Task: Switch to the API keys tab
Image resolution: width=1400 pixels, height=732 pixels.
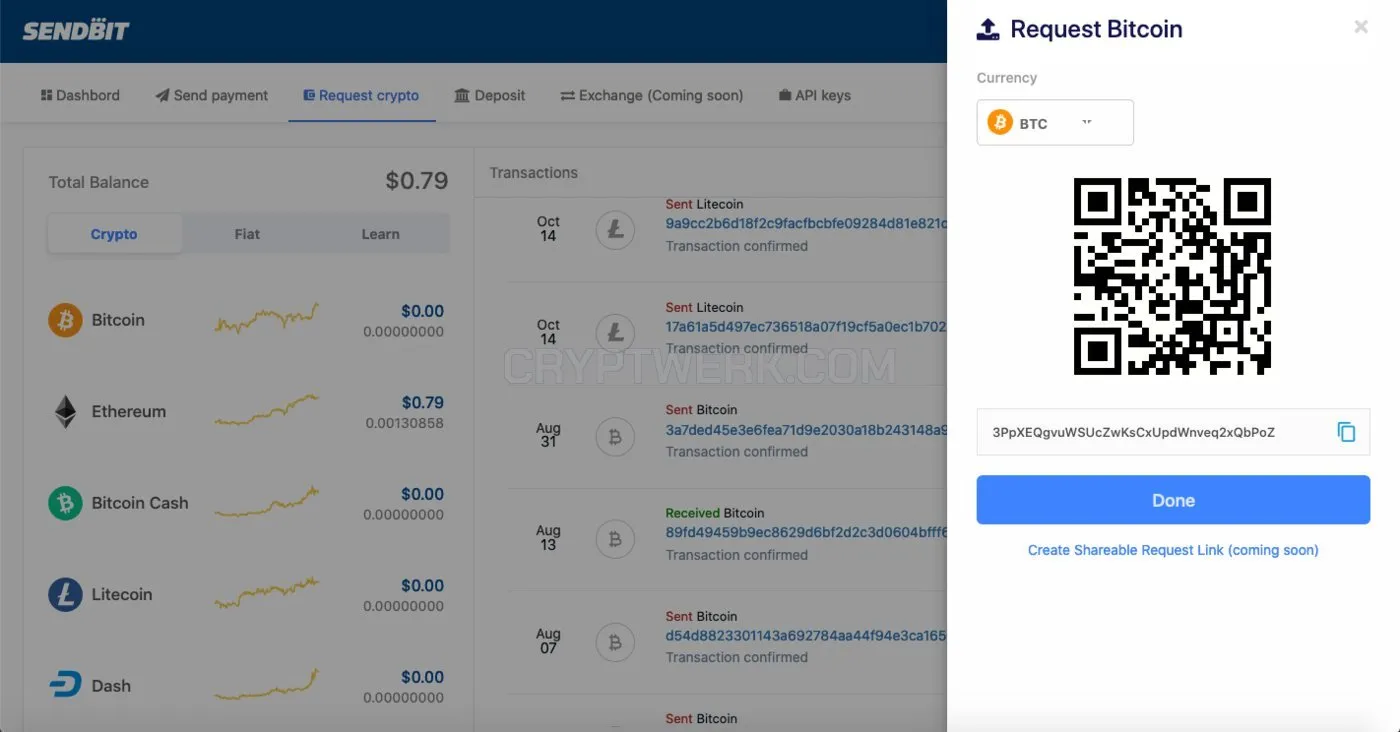Action: (x=815, y=96)
